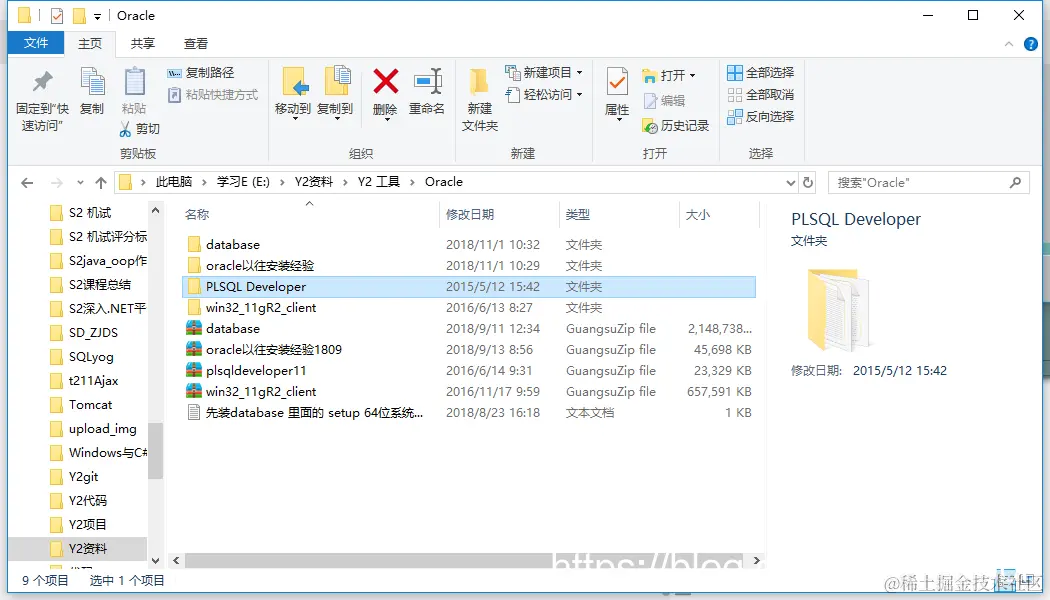
Task: Open the 文件 (File) menu
Action: click(x=35, y=43)
